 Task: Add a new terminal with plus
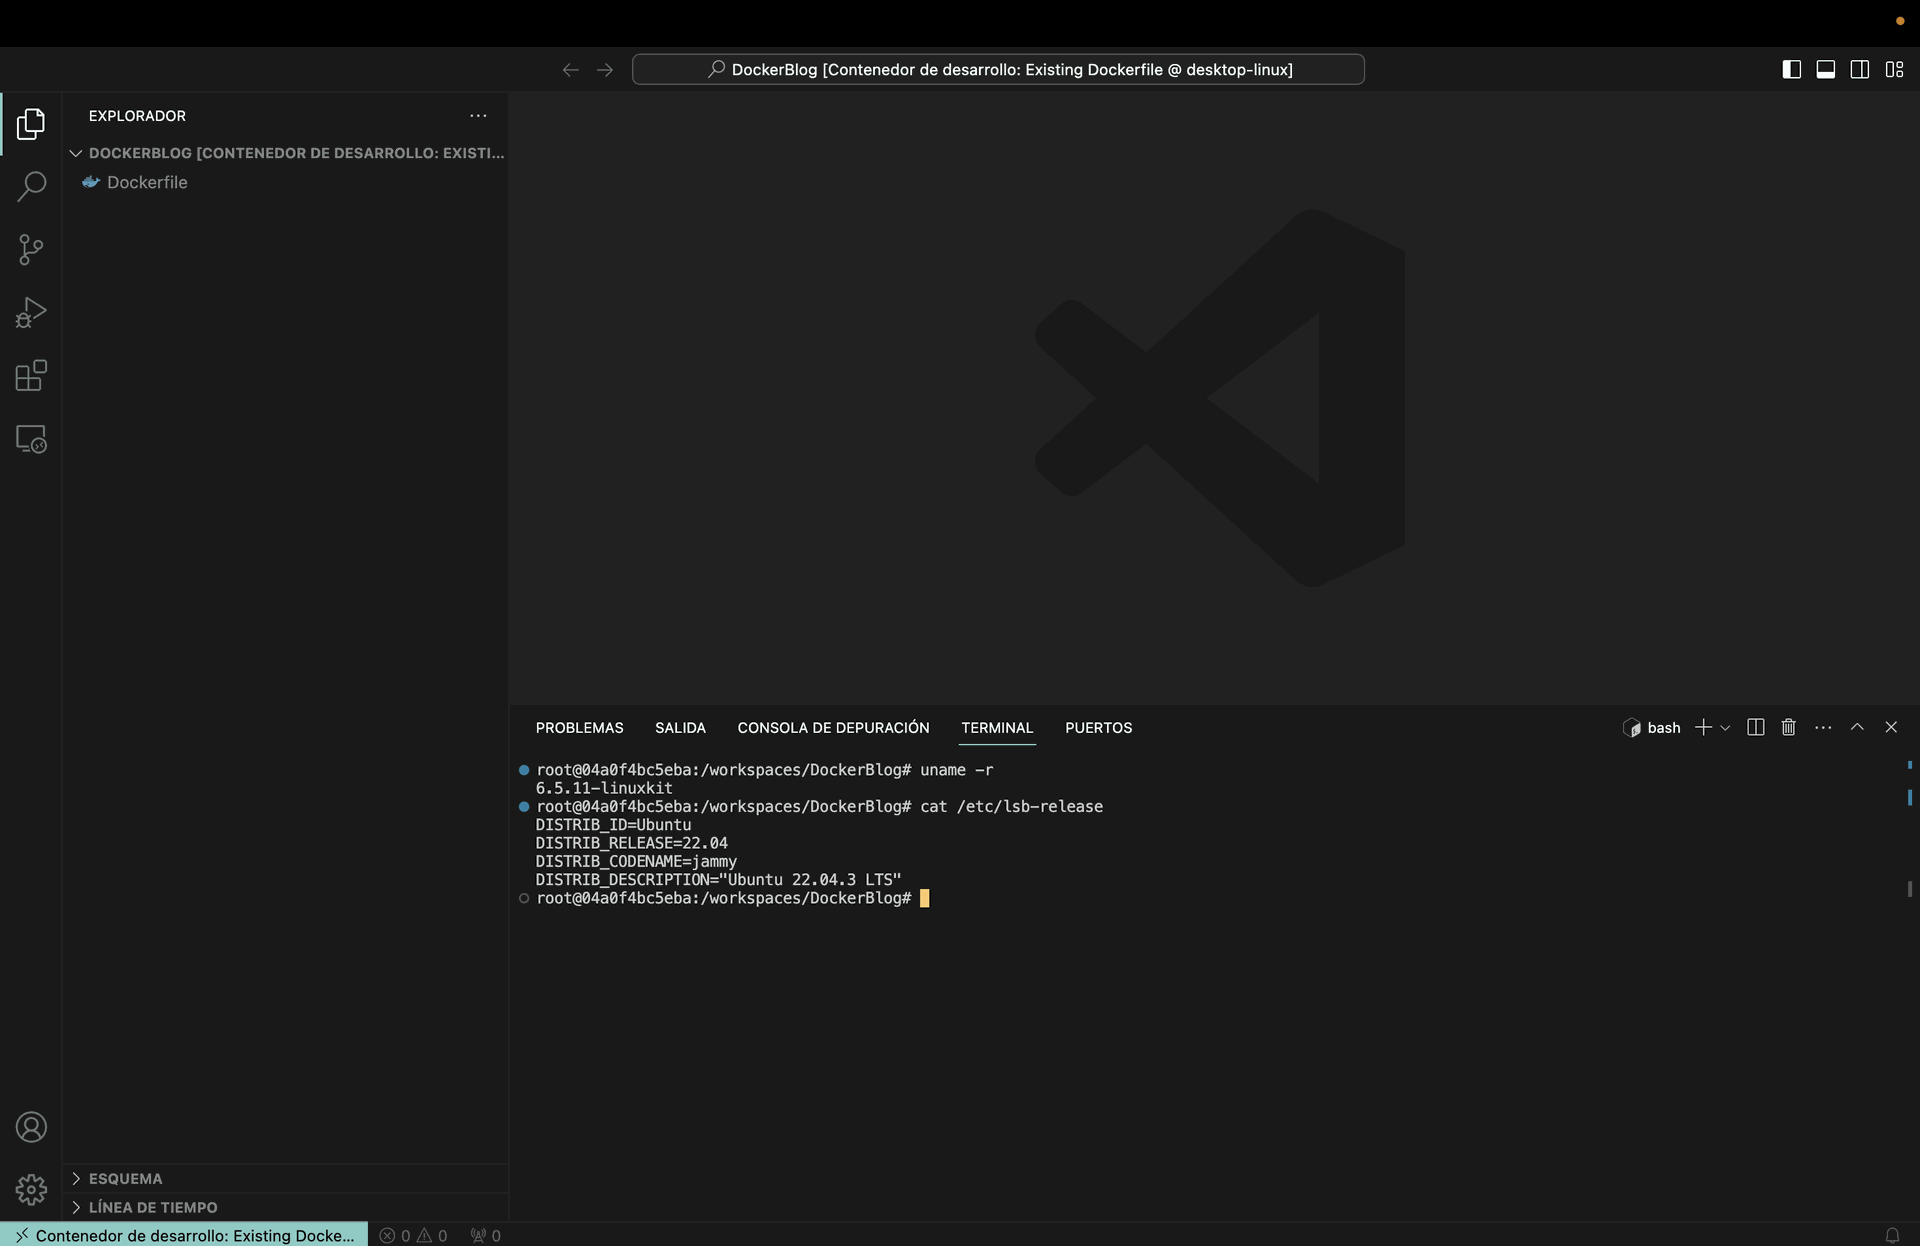(x=1703, y=727)
